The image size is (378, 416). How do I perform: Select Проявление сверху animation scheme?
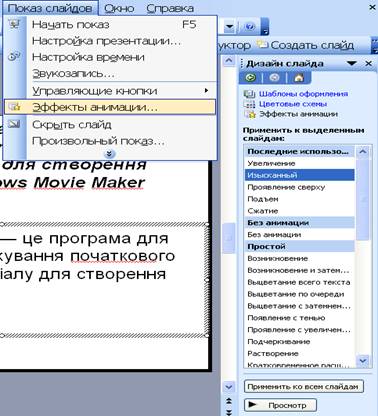point(300,187)
